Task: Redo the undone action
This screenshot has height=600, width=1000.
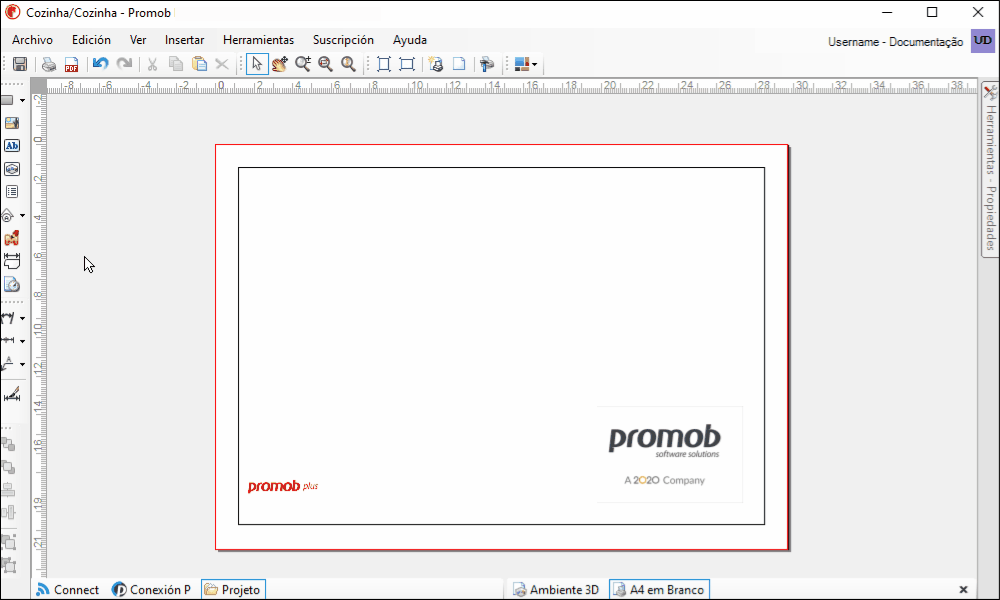Action: [124, 64]
